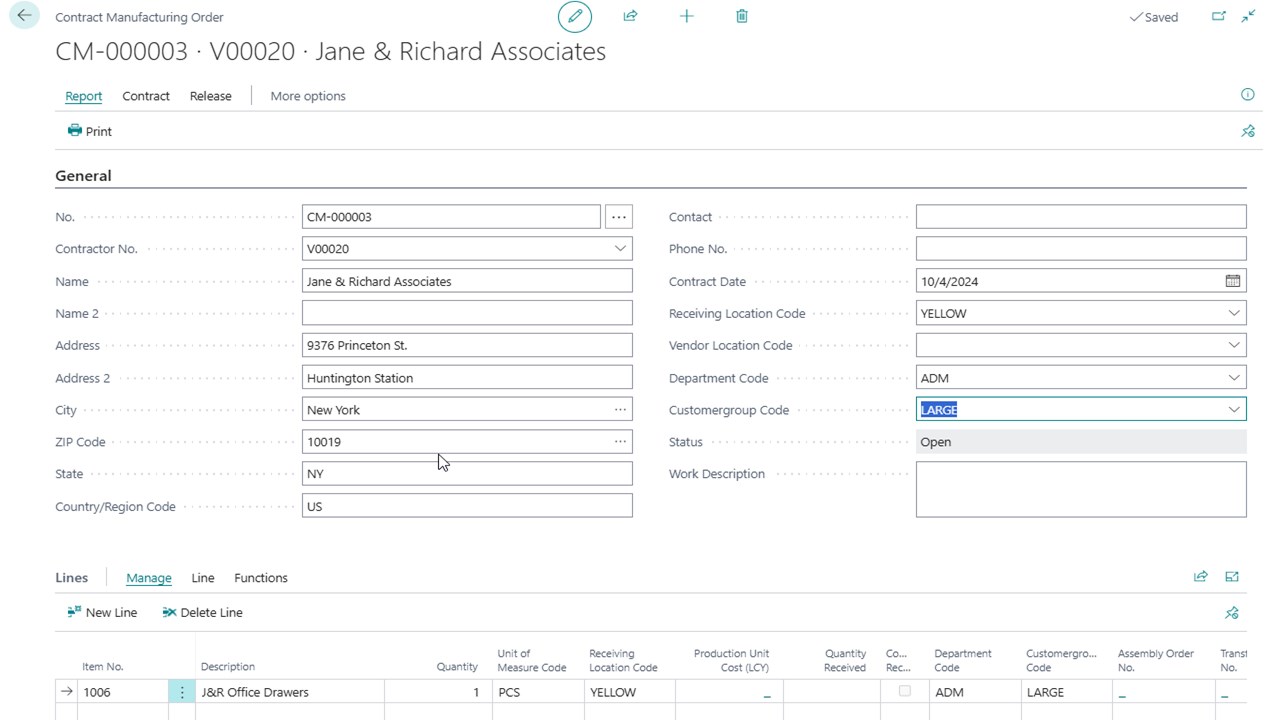Image resolution: width=1280 pixels, height=720 pixels.
Task: Click the back arrow button
Action: coord(24,16)
